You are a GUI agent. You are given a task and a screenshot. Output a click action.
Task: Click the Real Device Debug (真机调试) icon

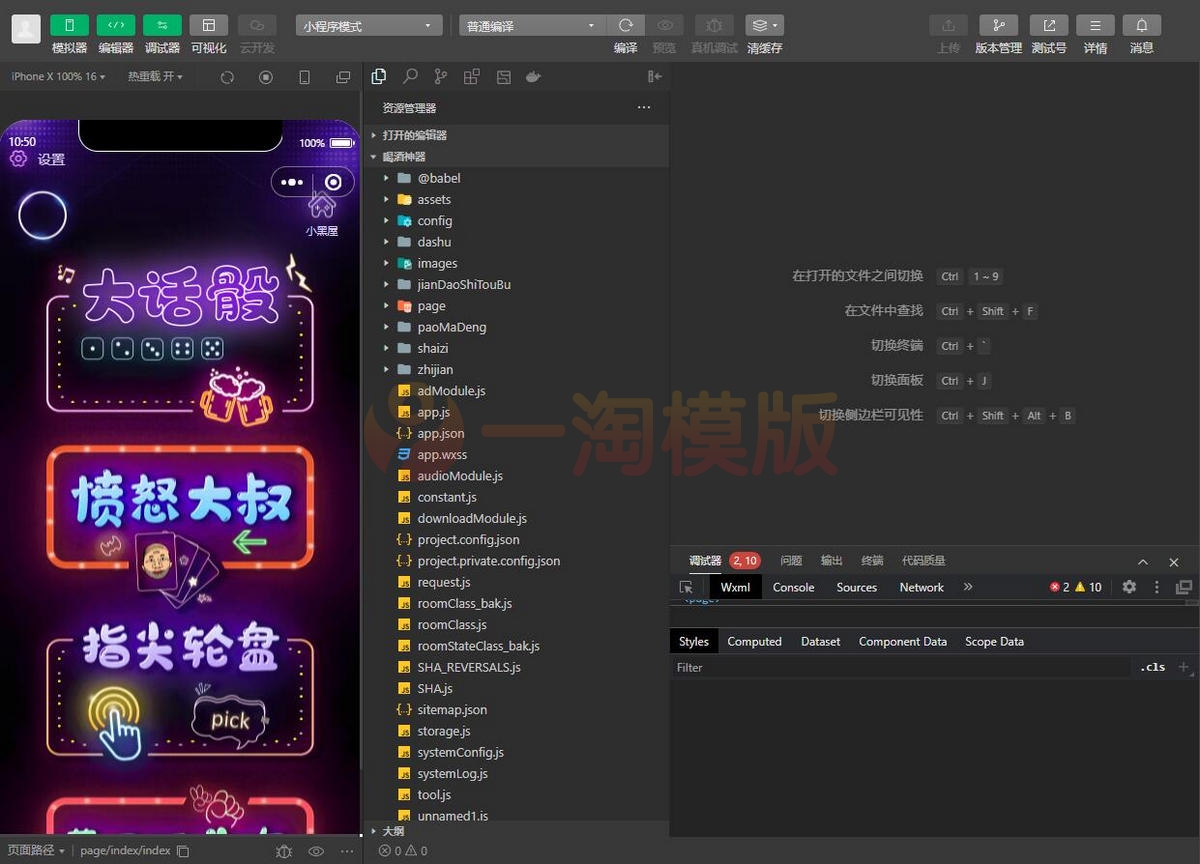pyautogui.click(x=714, y=25)
